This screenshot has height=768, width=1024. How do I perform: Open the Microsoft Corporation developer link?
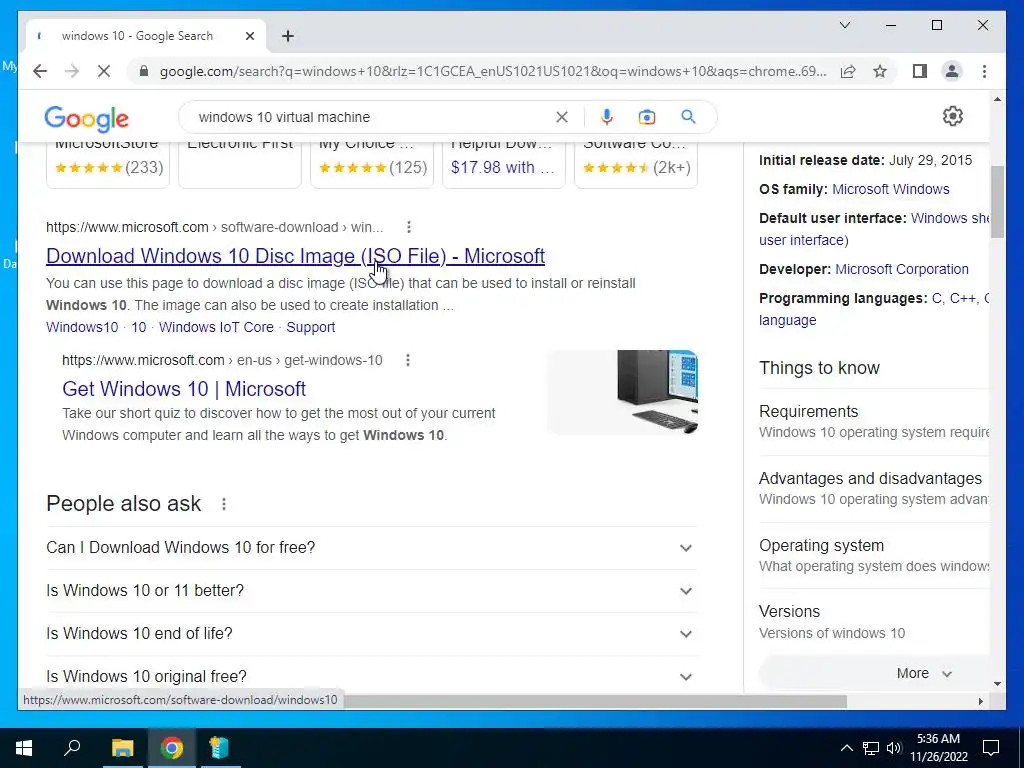click(902, 269)
